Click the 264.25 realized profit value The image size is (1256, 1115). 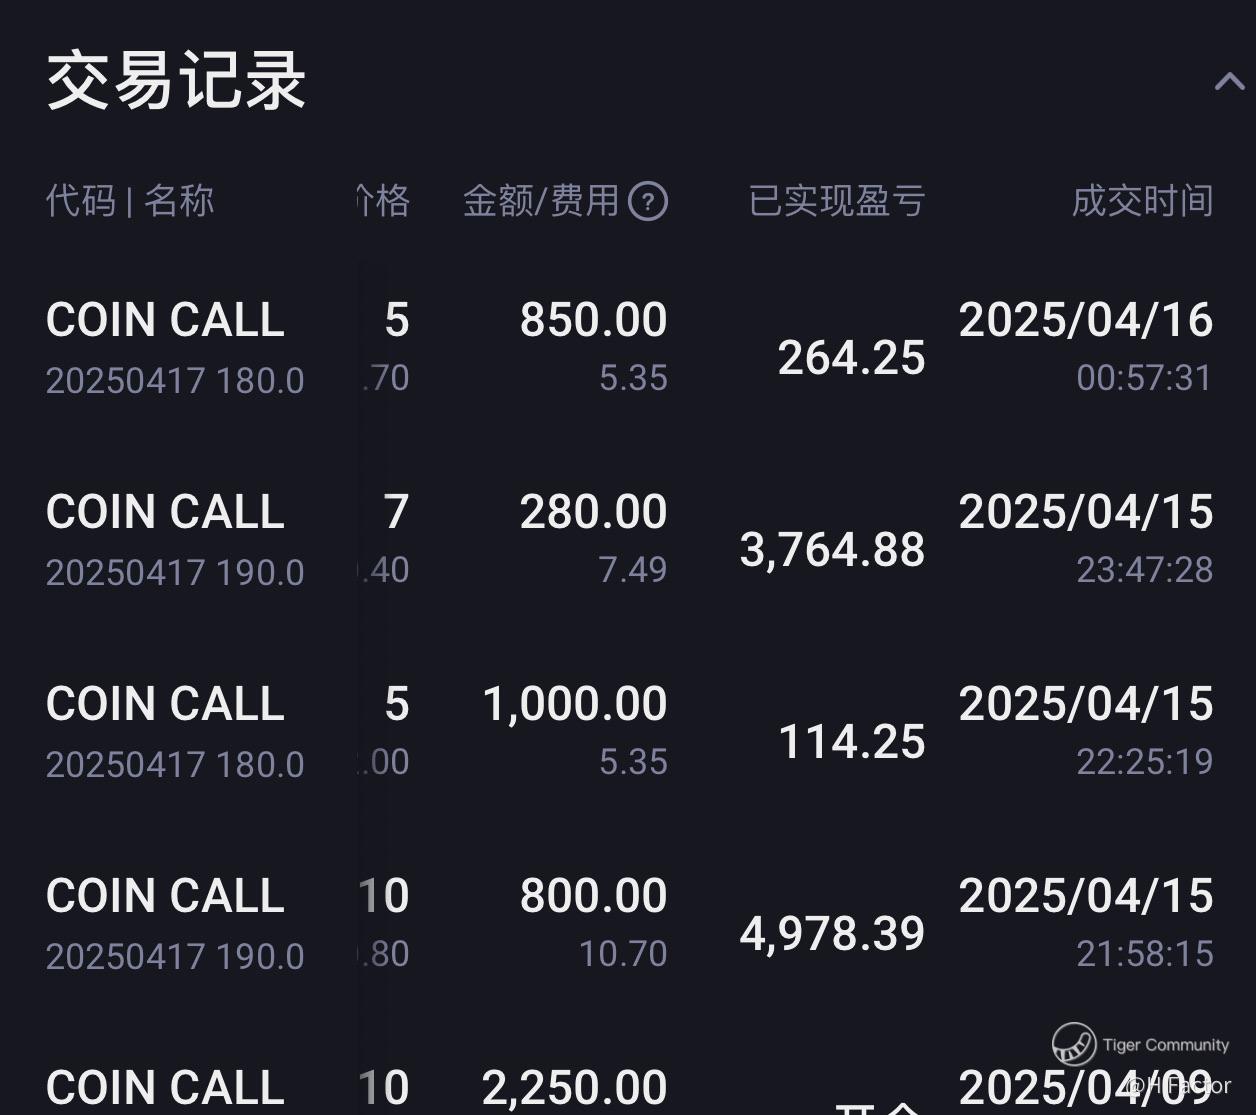tap(852, 358)
